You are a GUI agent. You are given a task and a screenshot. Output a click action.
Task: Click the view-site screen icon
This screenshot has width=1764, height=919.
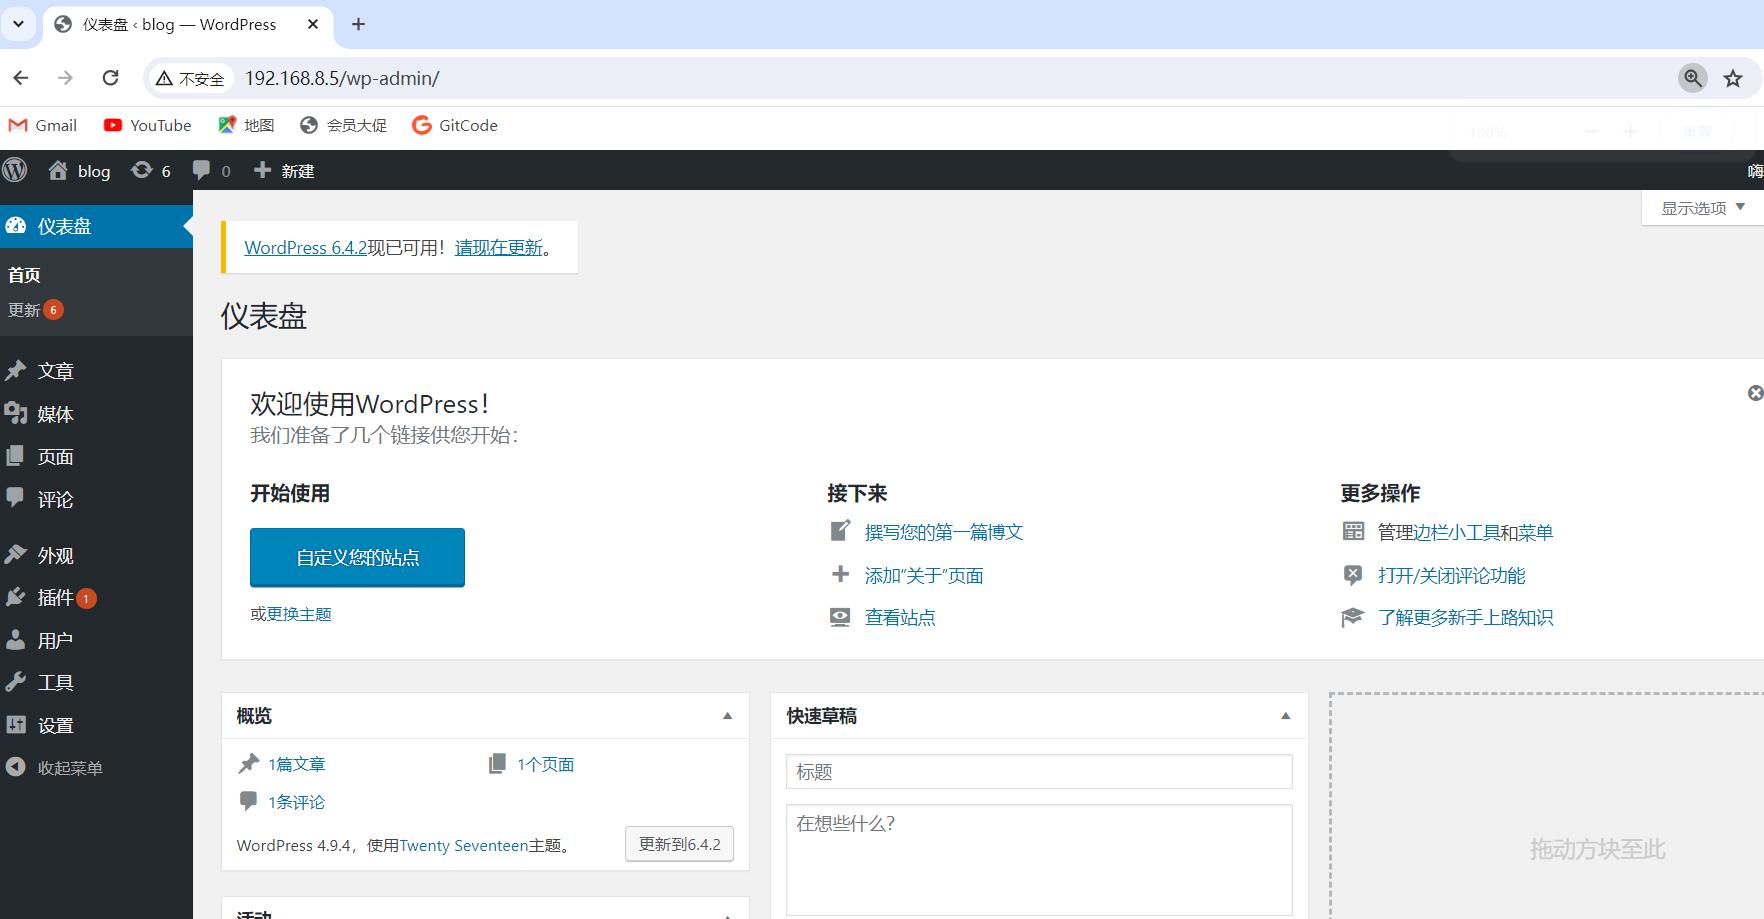click(840, 617)
